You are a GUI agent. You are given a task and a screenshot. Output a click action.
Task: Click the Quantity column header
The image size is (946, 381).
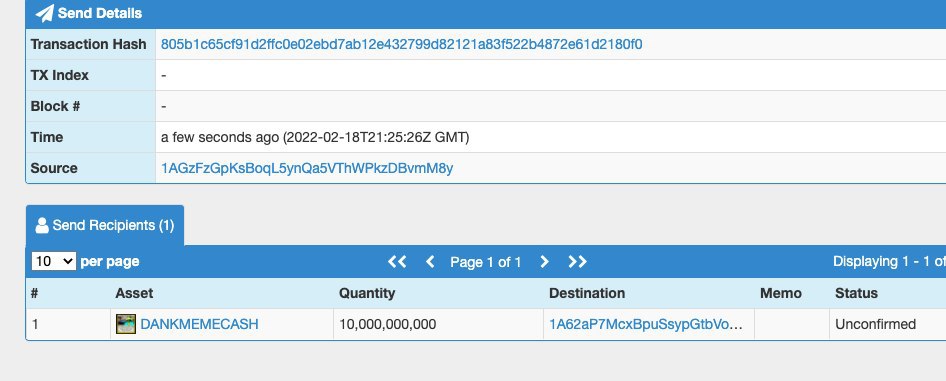tap(367, 294)
